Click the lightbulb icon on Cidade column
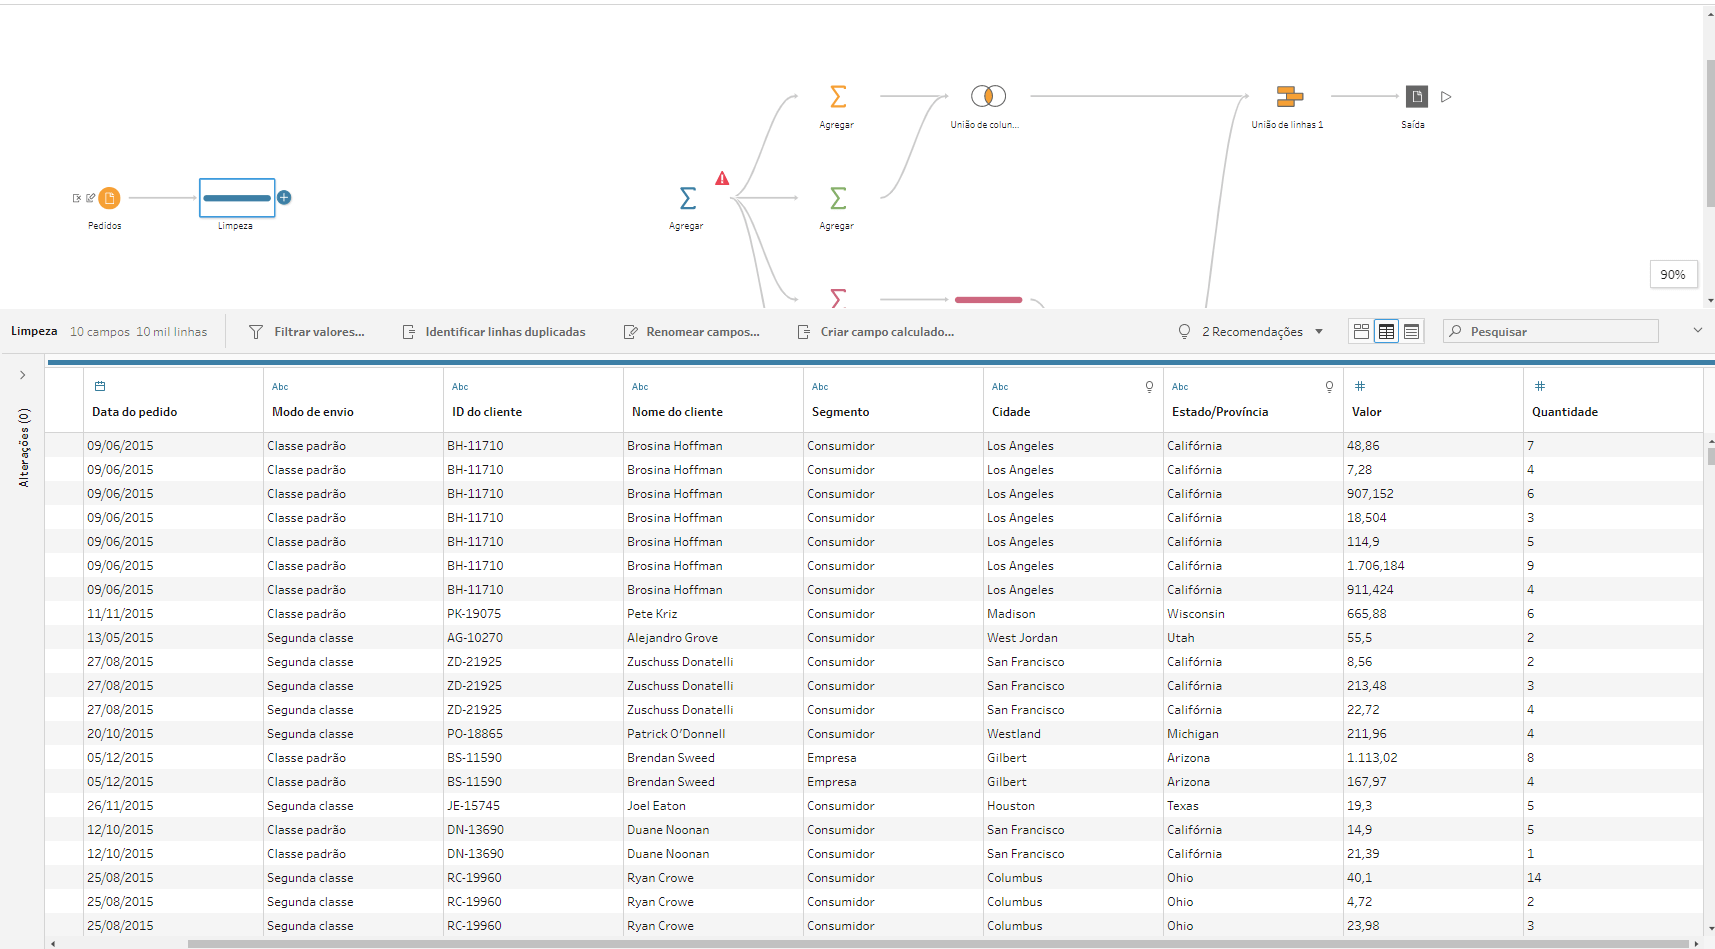 coord(1149,387)
